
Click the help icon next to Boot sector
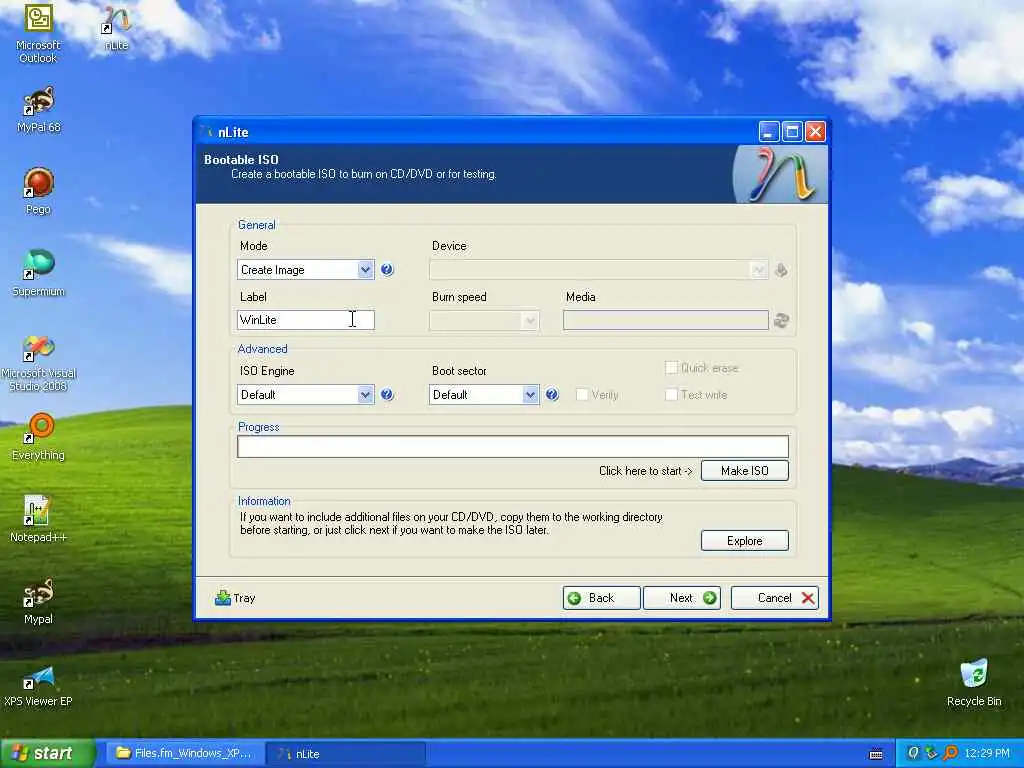552,394
